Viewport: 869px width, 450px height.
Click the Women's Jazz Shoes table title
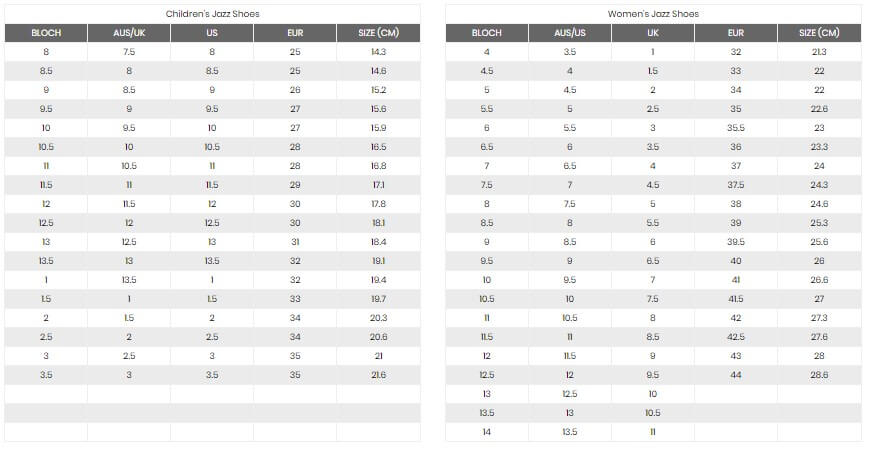(x=653, y=14)
